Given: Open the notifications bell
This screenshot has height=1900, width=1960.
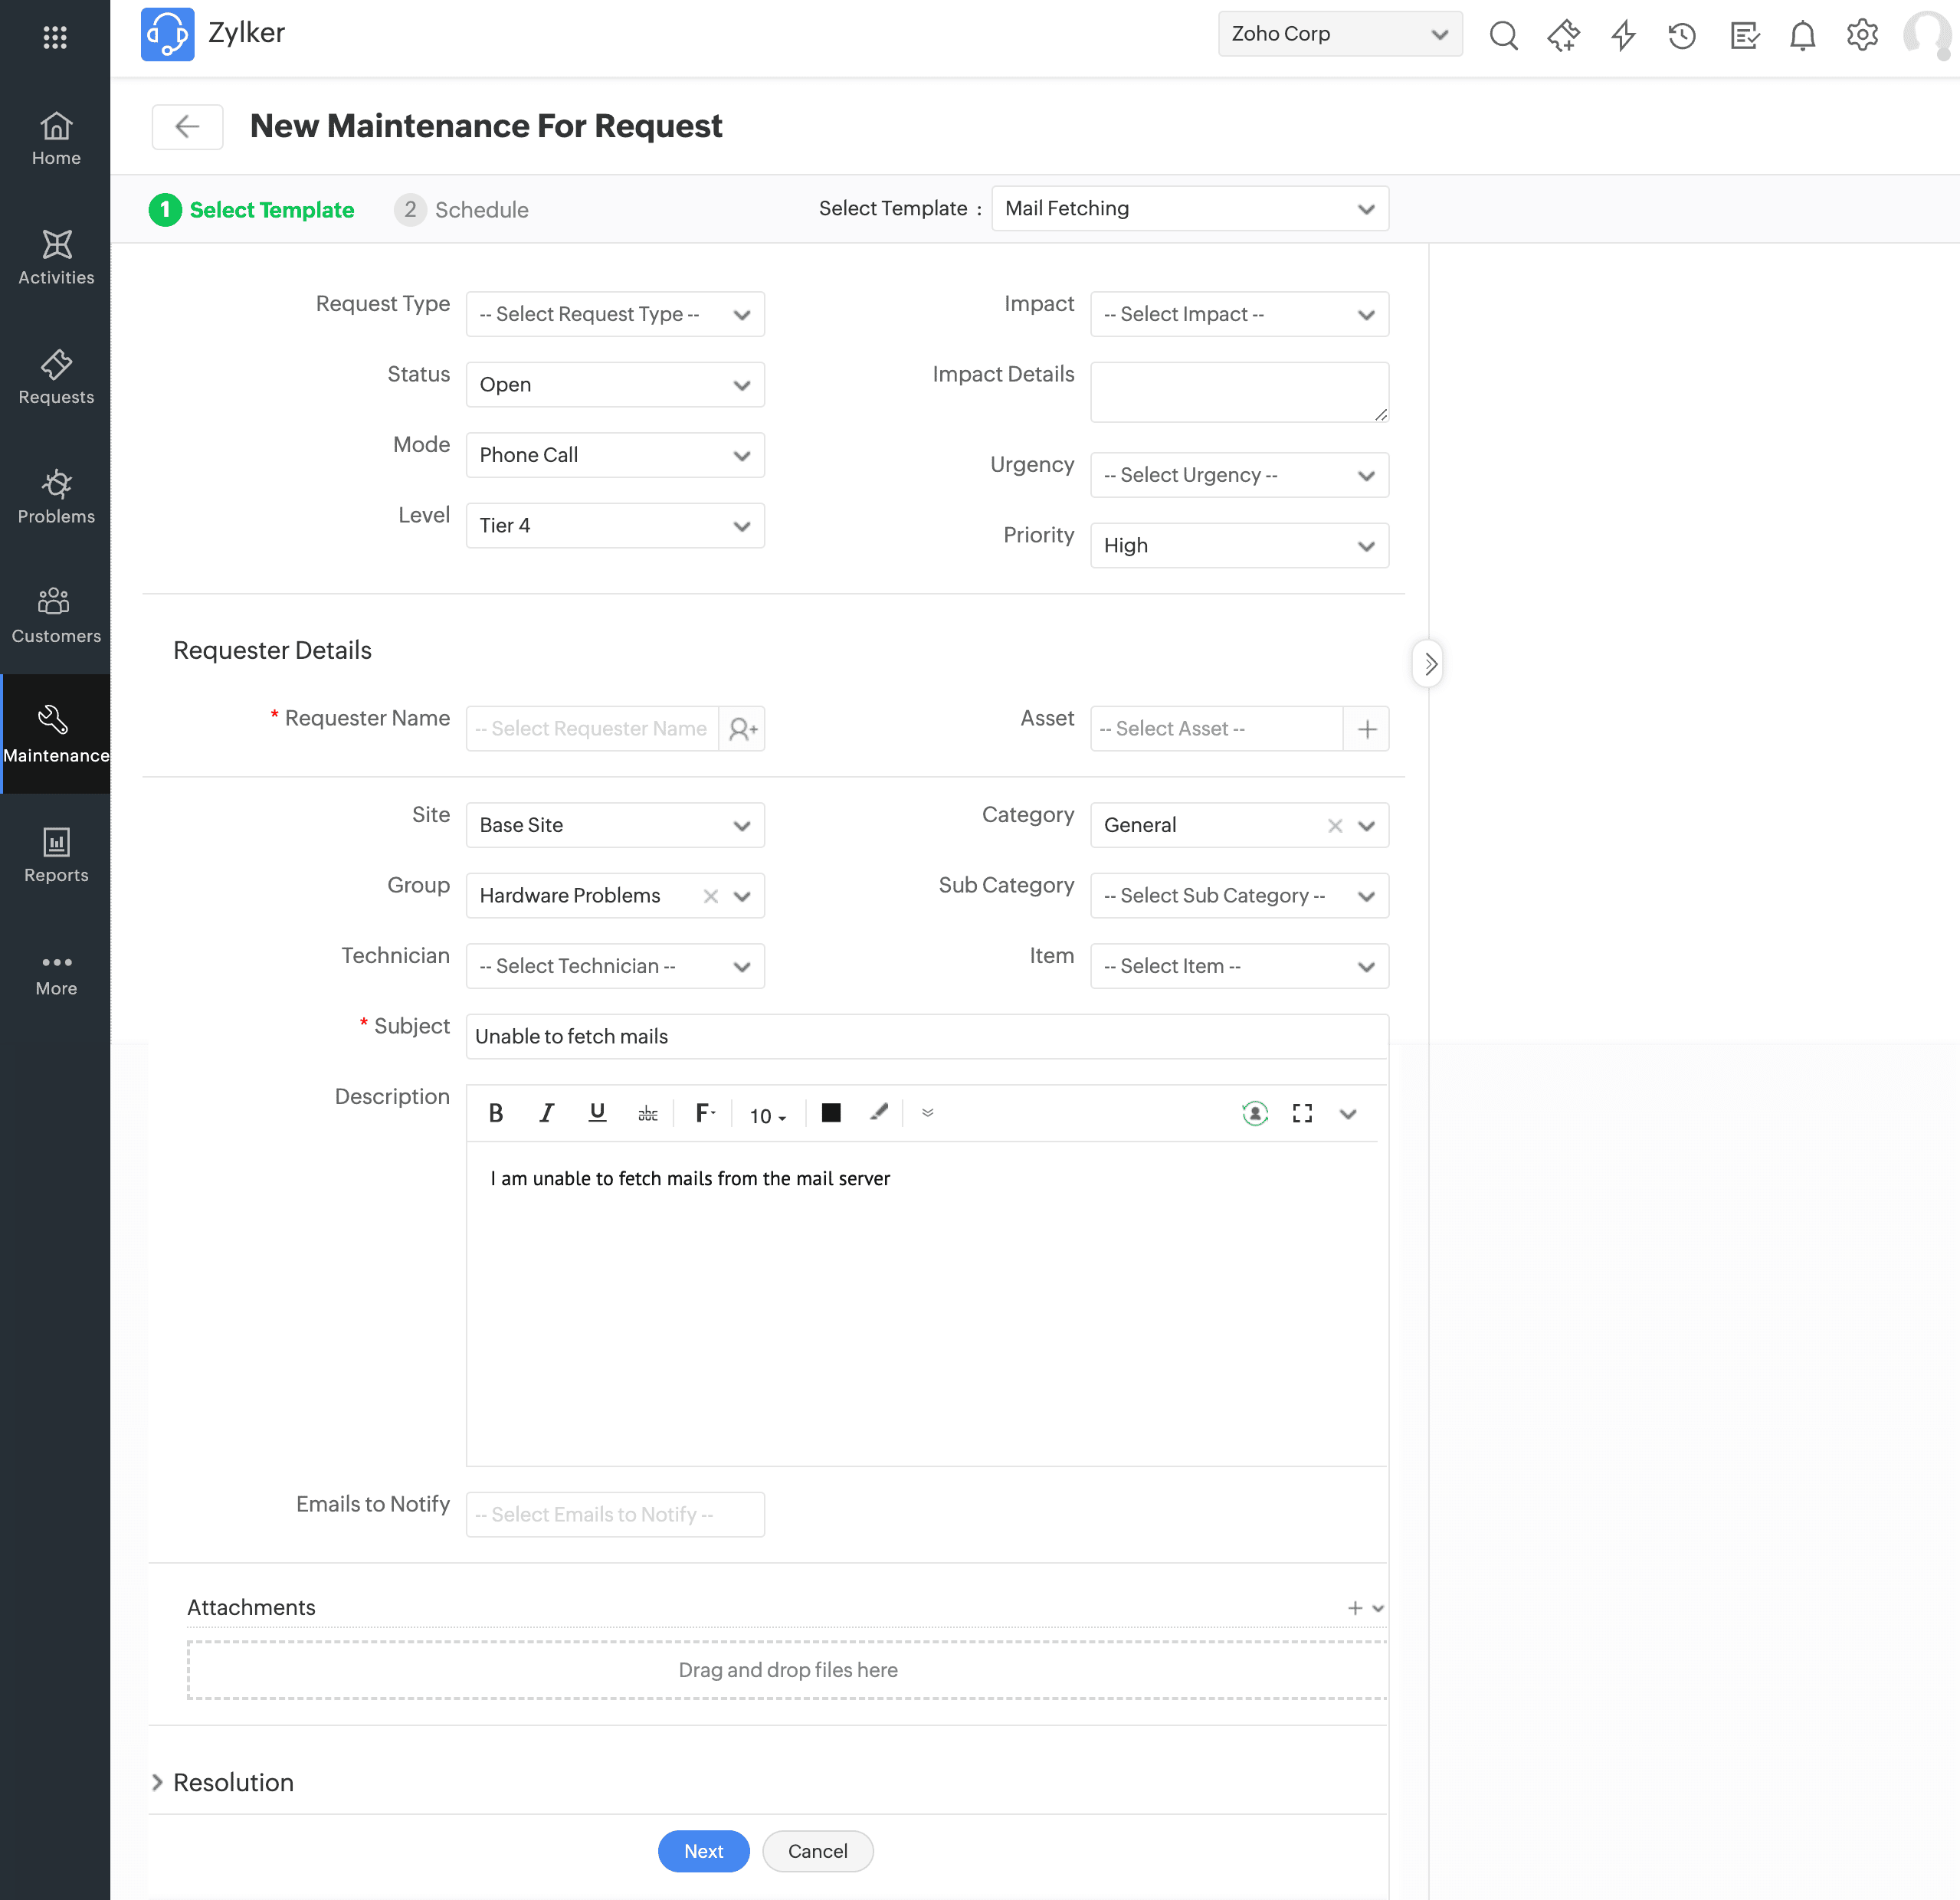Looking at the screenshot, I should point(1802,36).
